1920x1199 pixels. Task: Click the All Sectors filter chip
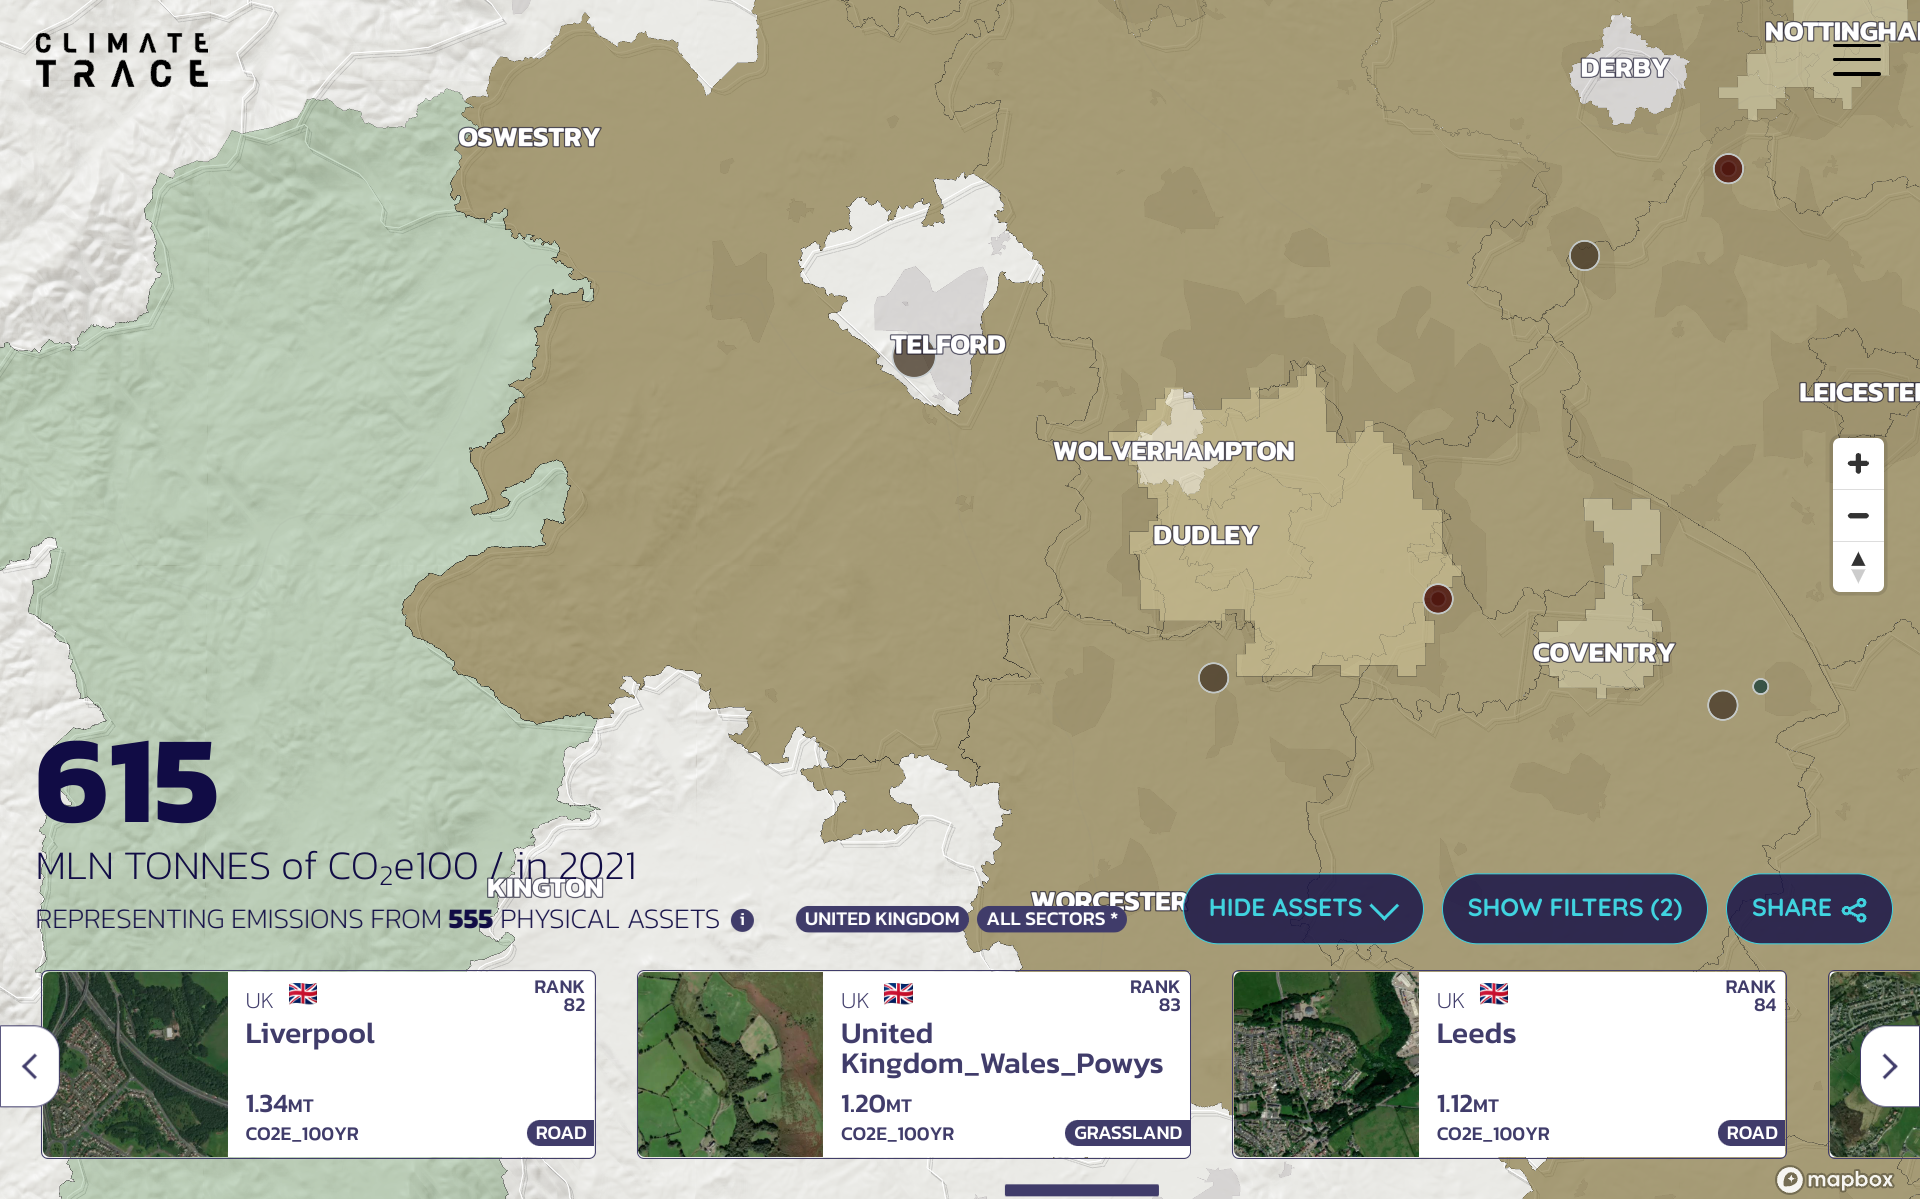tap(1051, 919)
